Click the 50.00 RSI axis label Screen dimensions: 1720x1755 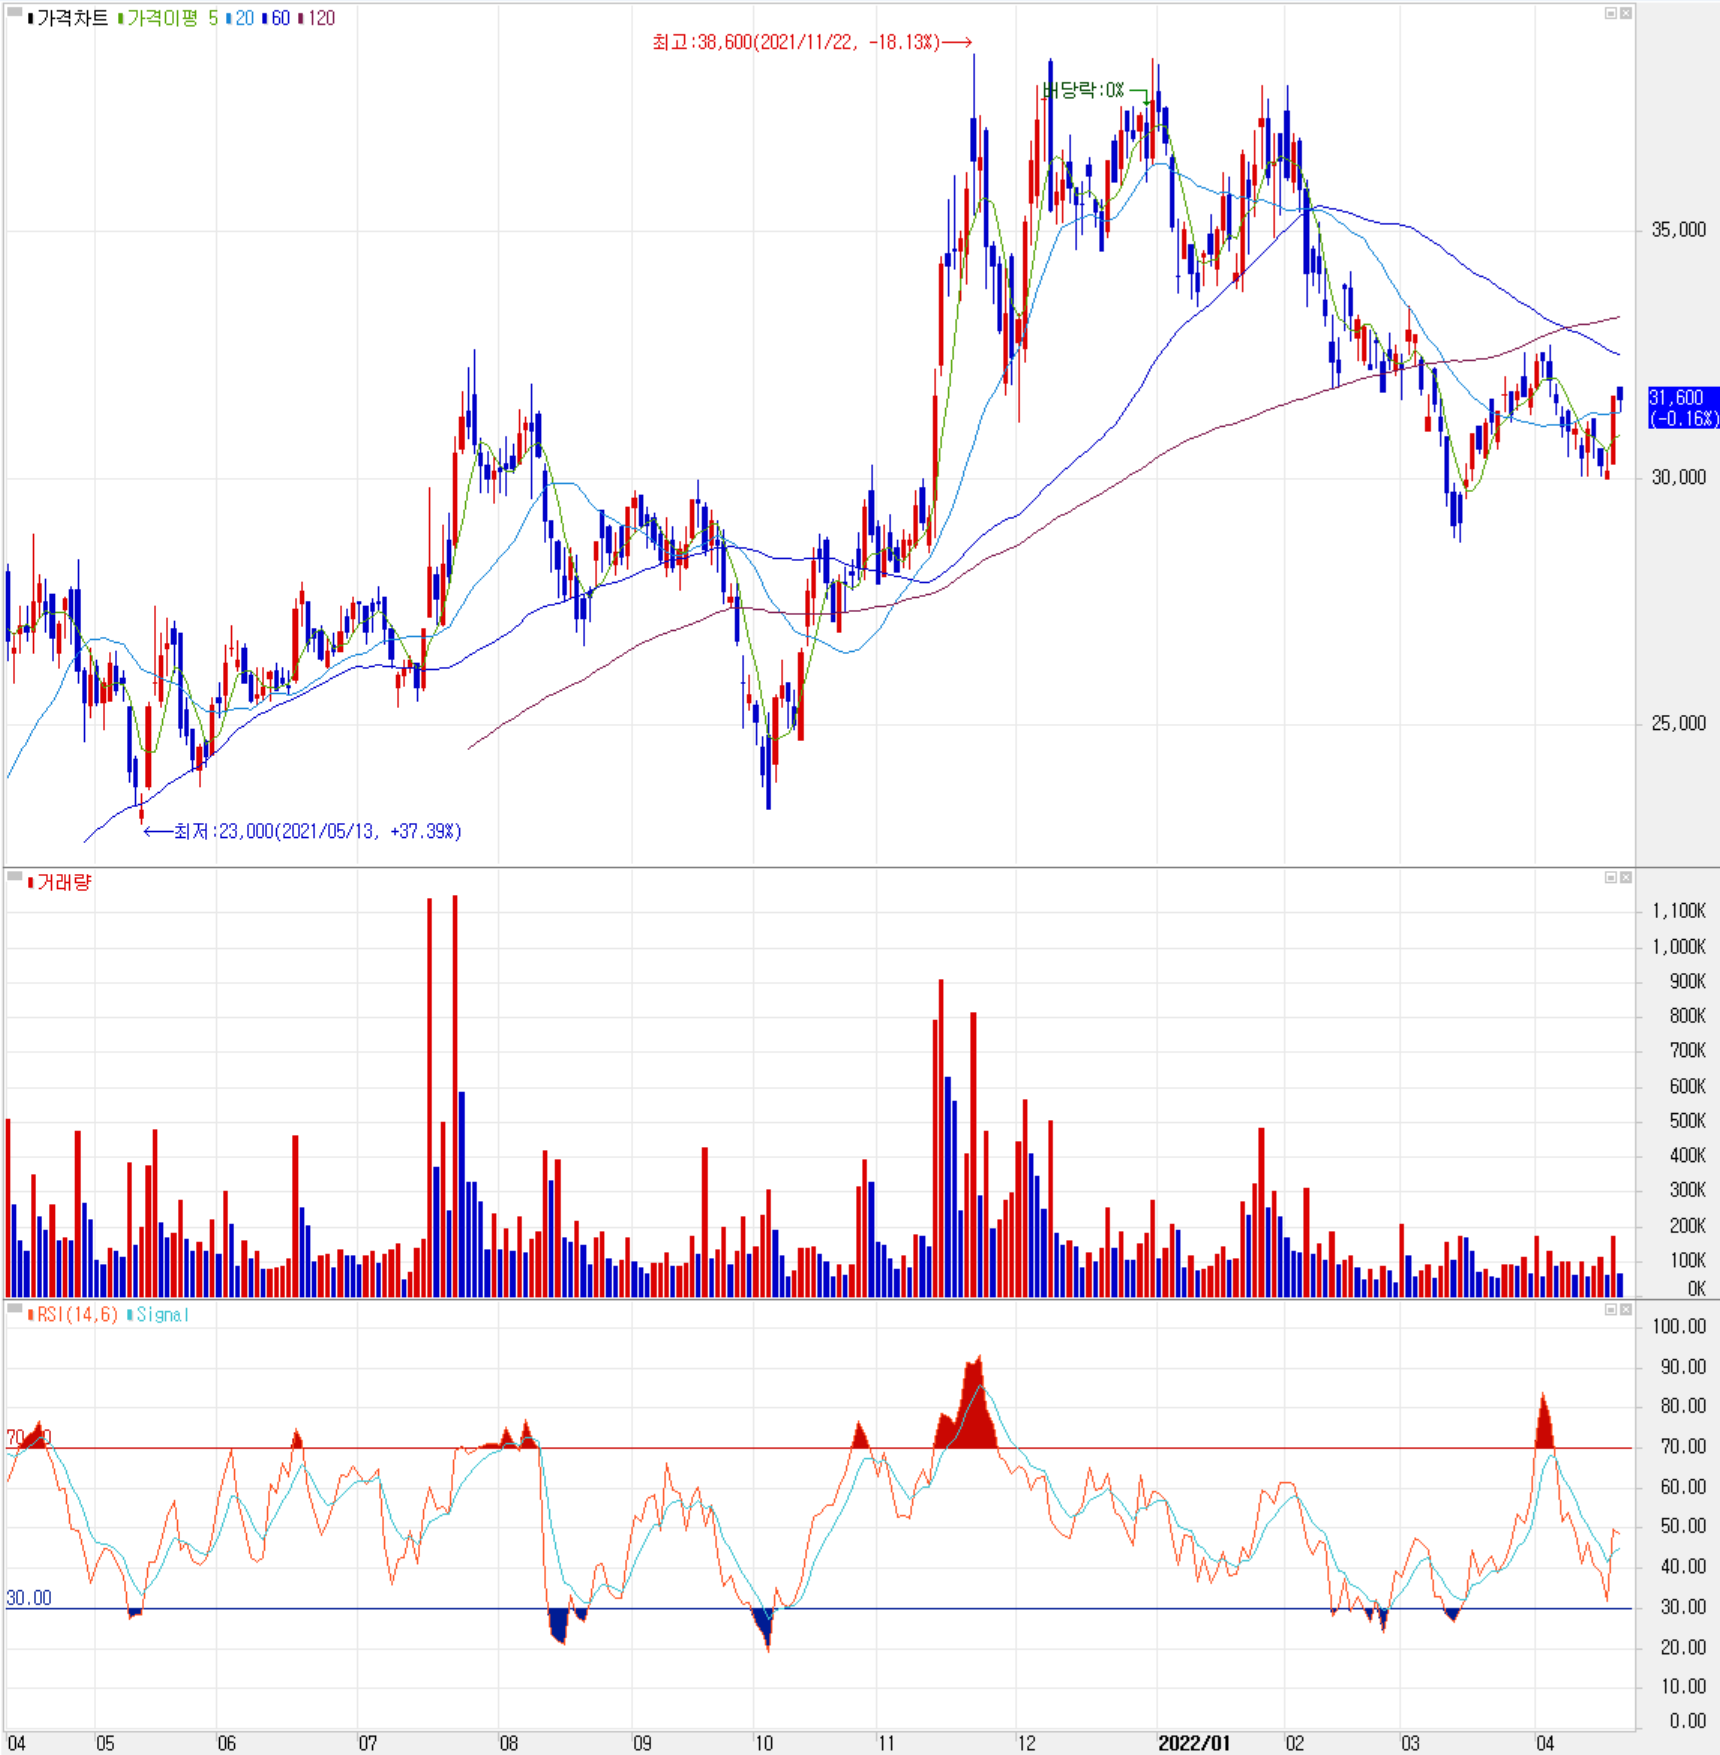1683,1526
